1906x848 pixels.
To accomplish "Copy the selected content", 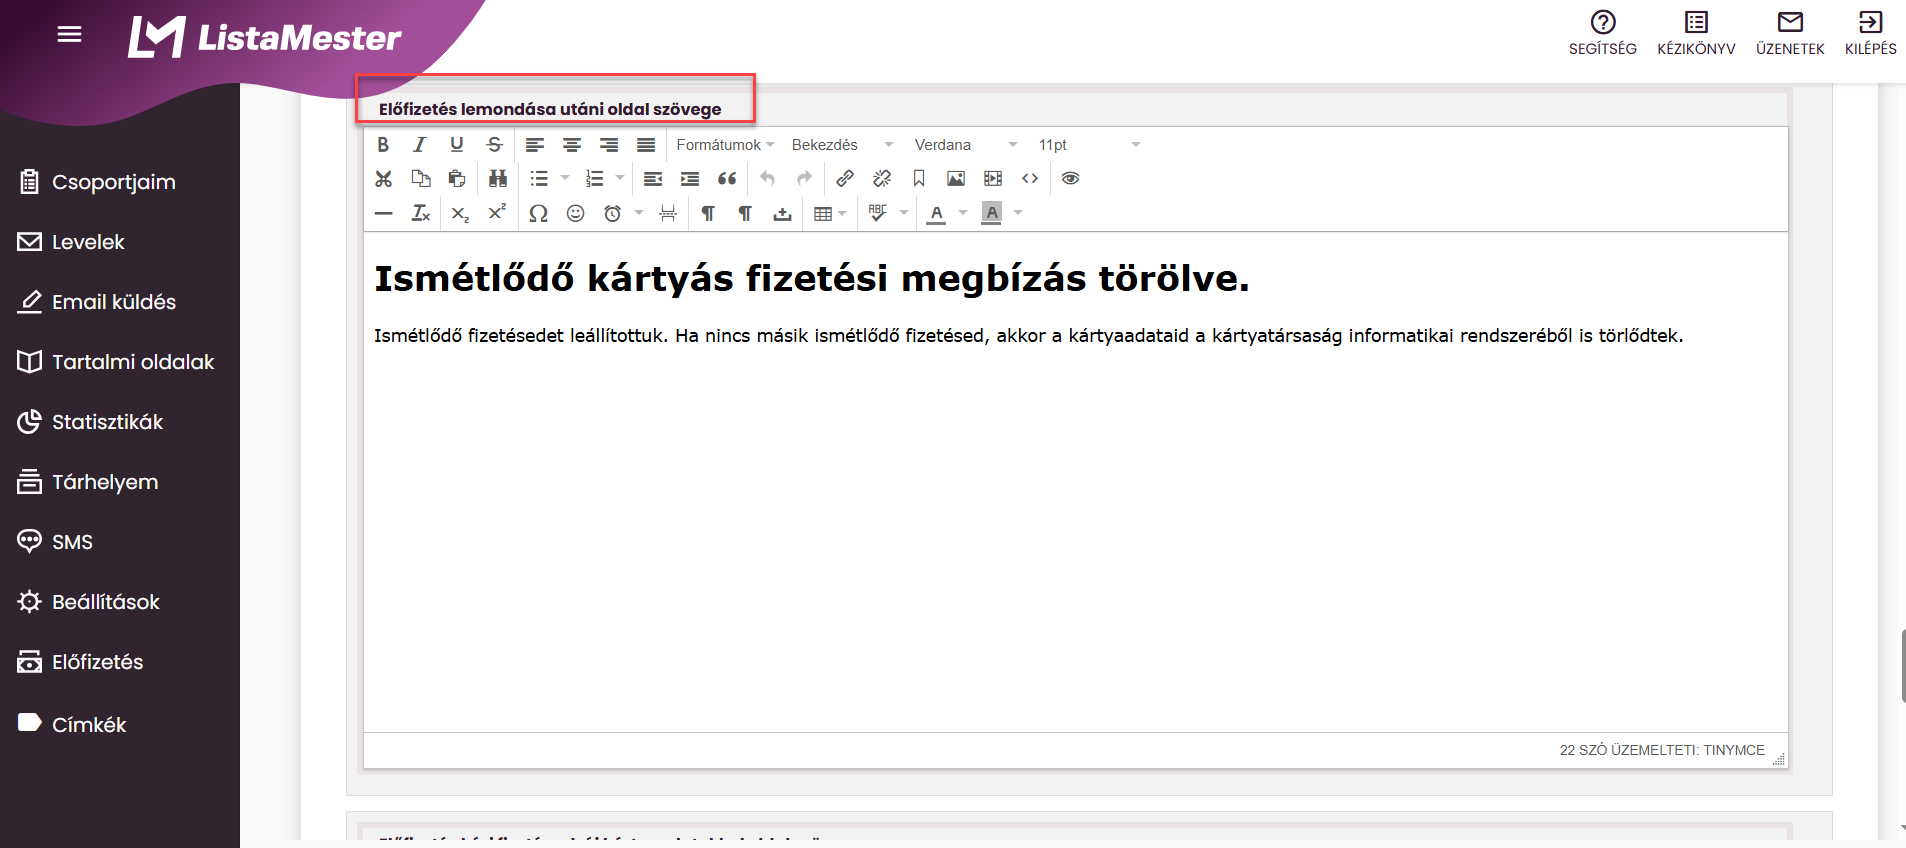I will coord(420,179).
